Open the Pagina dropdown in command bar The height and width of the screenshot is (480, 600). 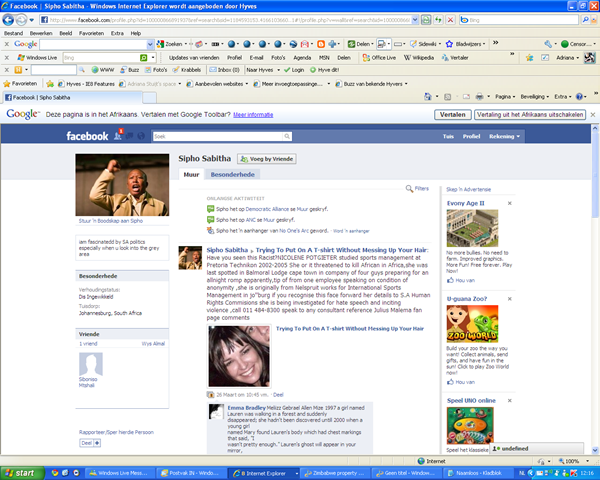(505, 97)
